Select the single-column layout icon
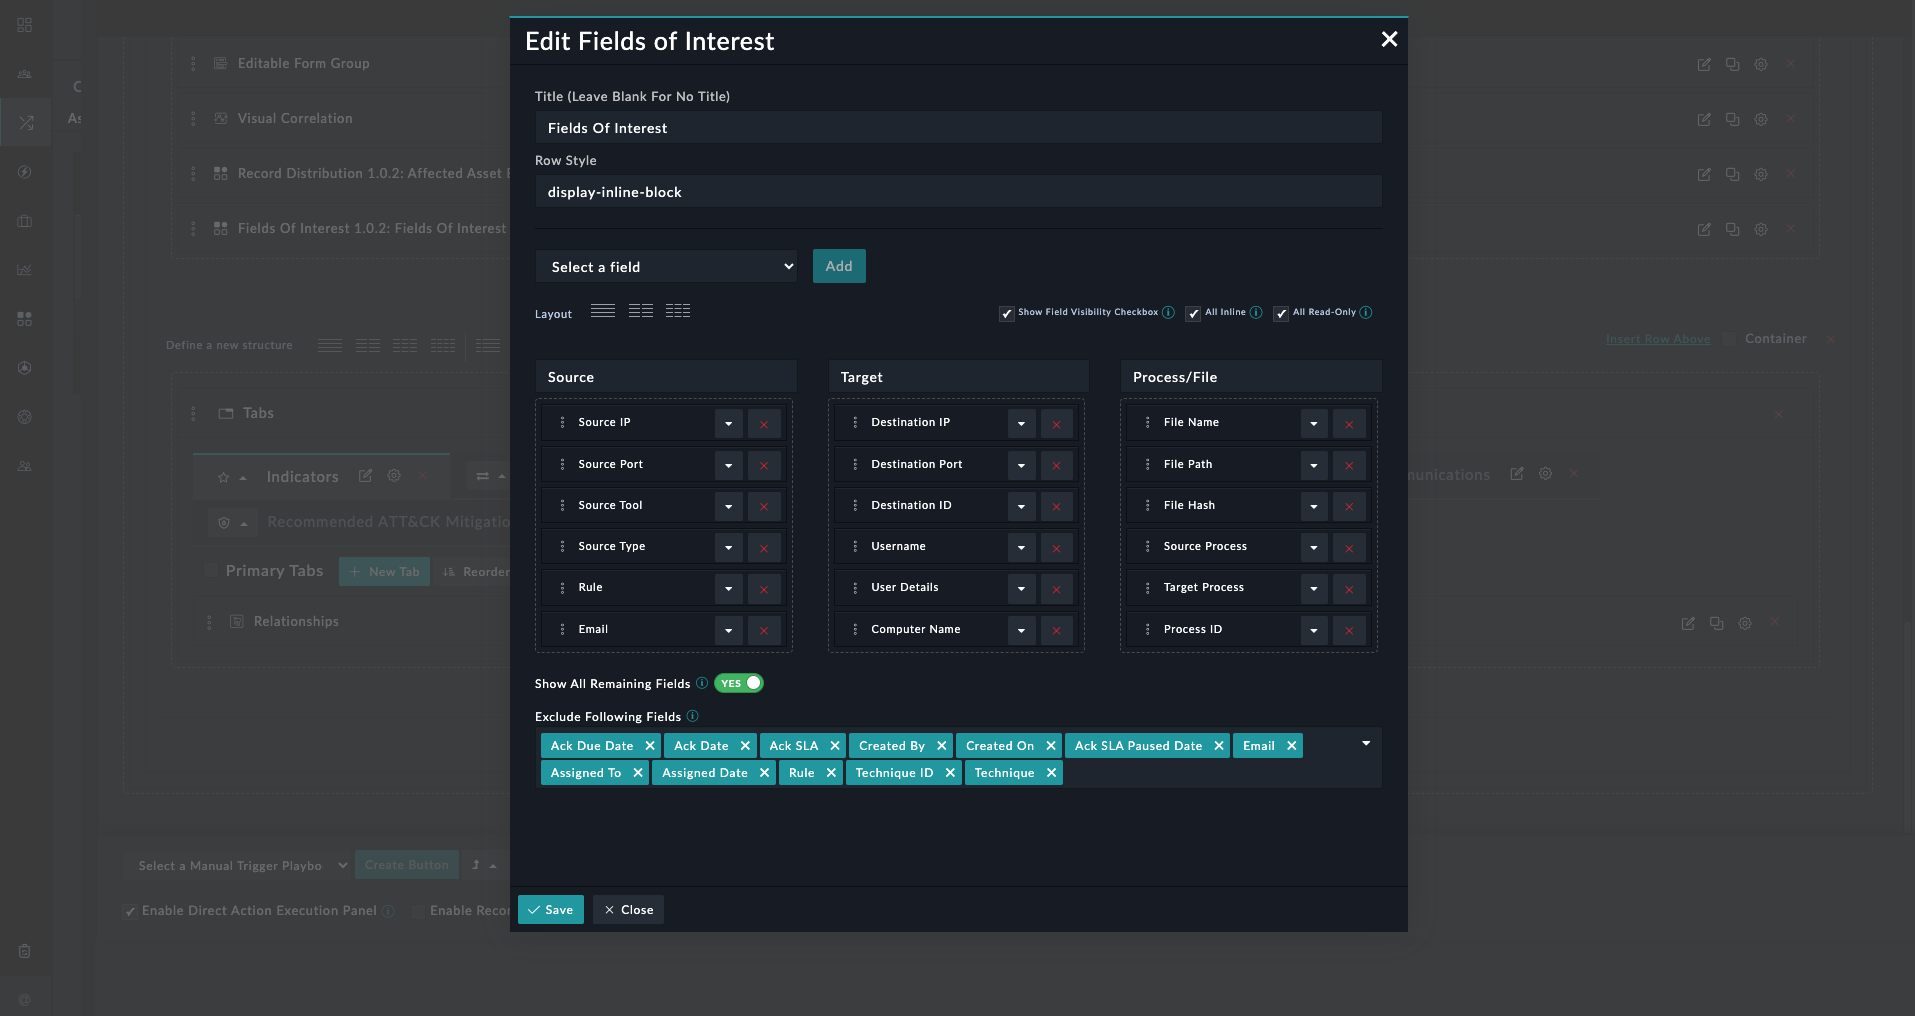Screen dimensions: 1915x1016 [602, 311]
